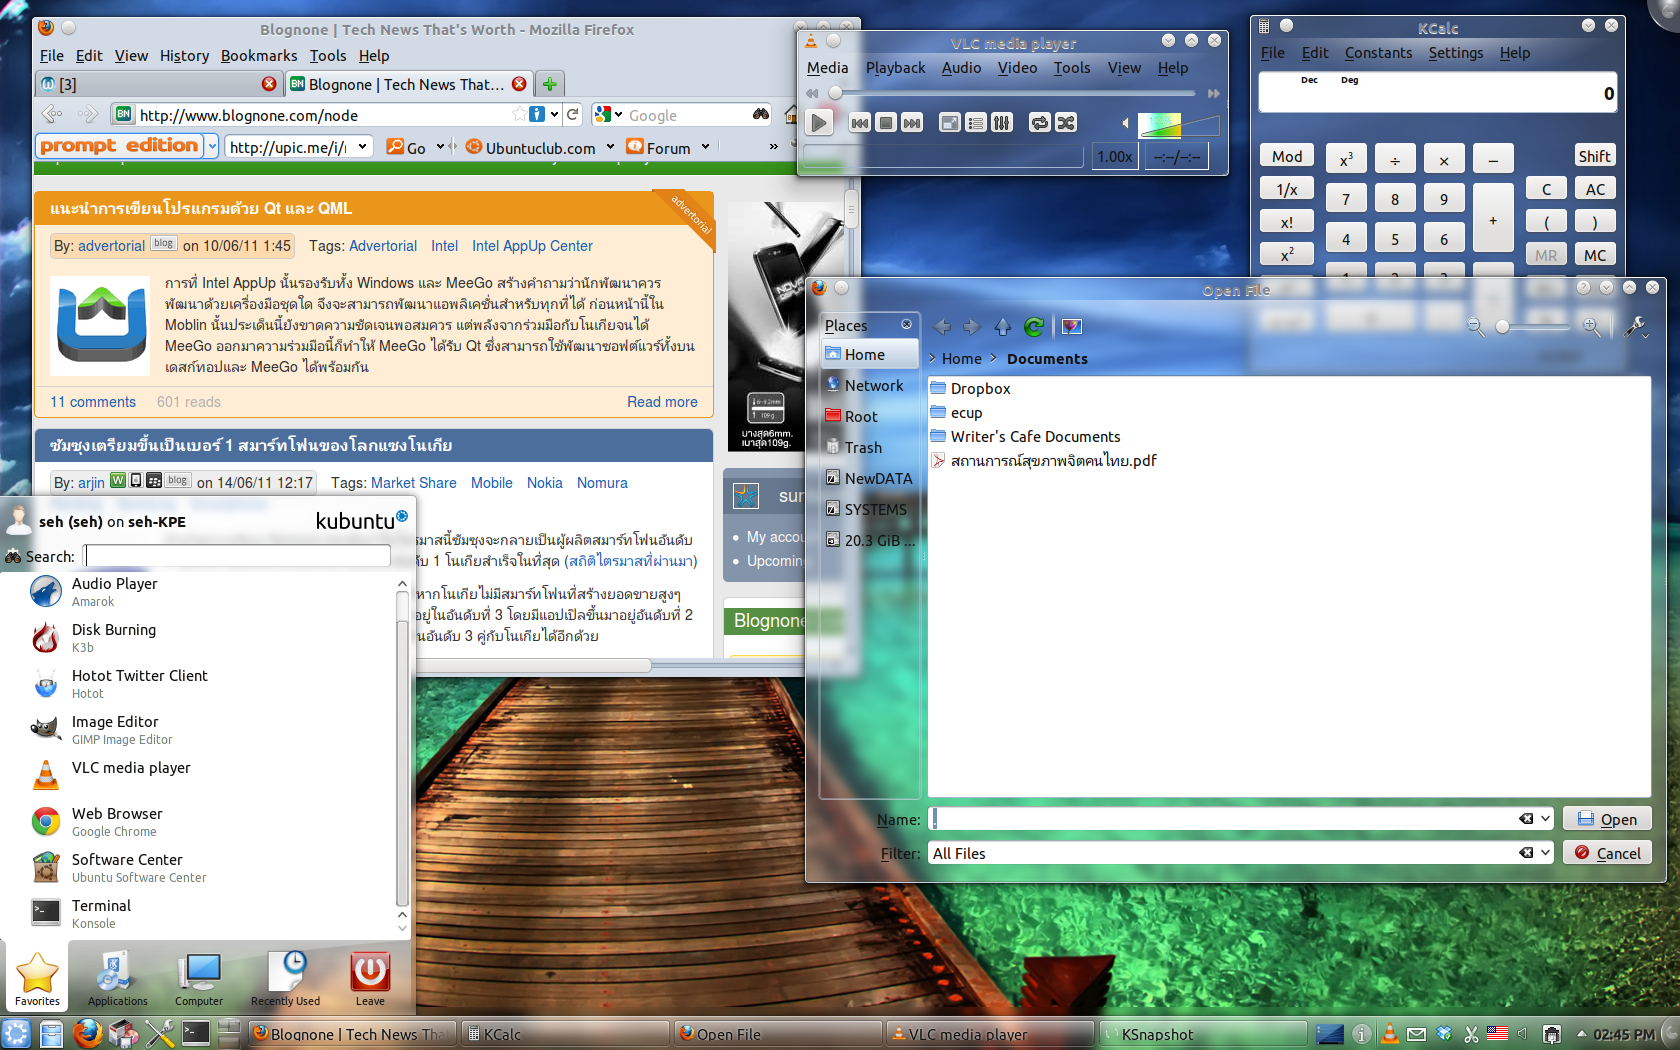The width and height of the screenshot is (1680, 1050).
Task: Adjust the VLC volume slider
Action: click(1178, 124)
